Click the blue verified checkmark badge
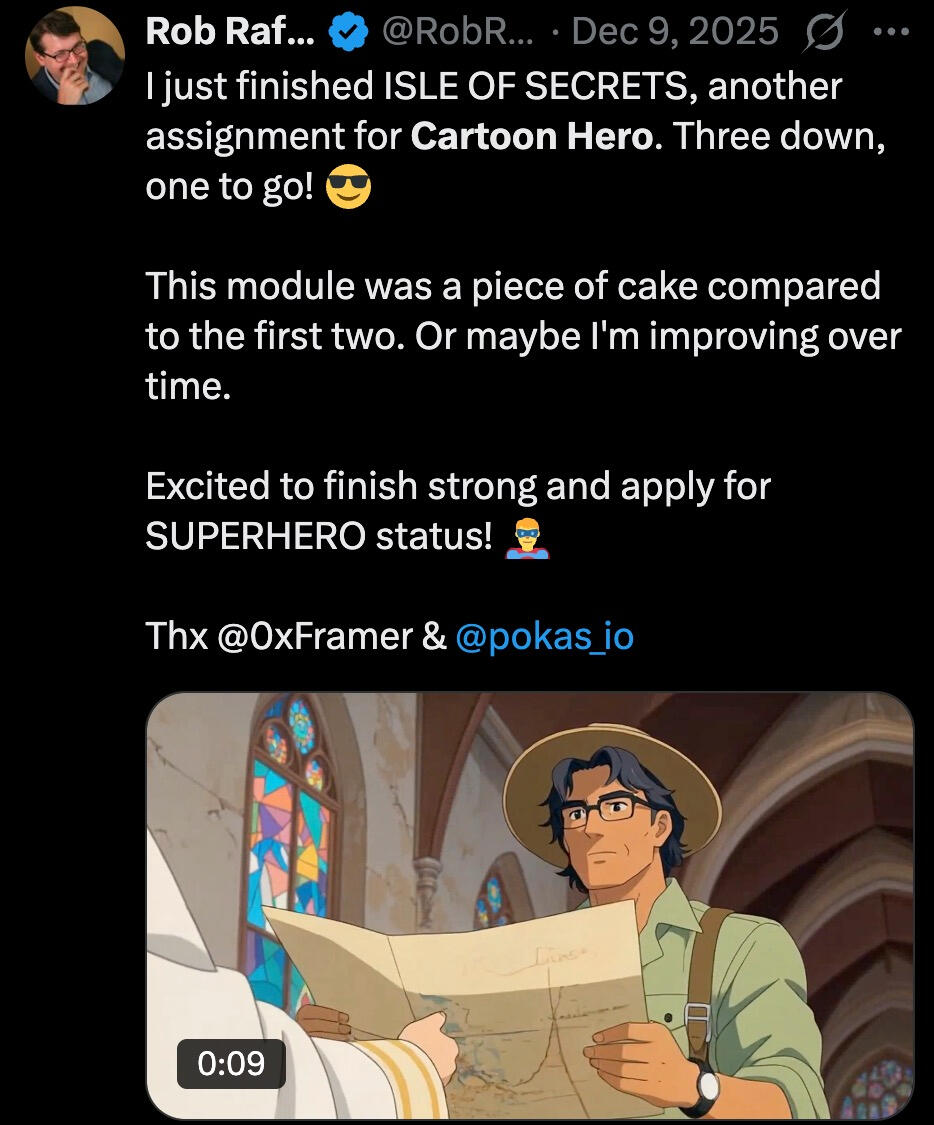Viewport: 934px width, 1125px height. point(347,32)
